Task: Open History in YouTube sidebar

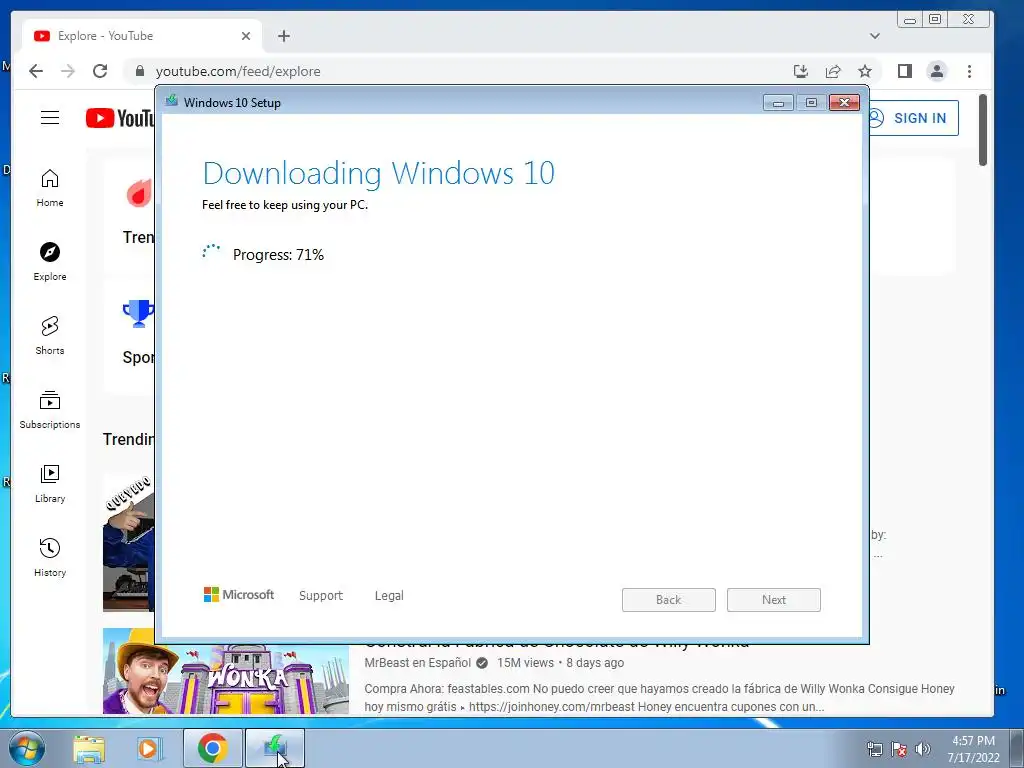Action: pyautogui.click(x=50, y=557)
